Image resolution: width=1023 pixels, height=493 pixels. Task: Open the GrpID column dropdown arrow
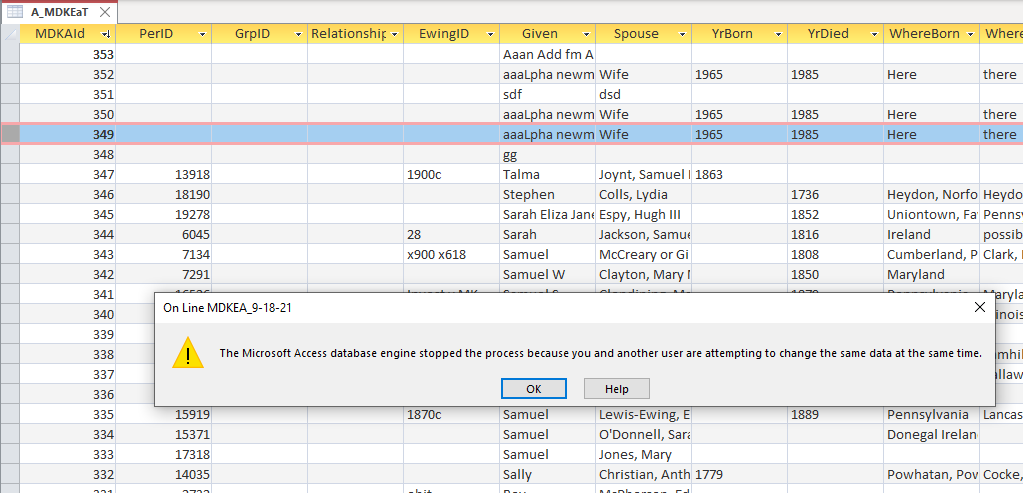coord(298,34)
